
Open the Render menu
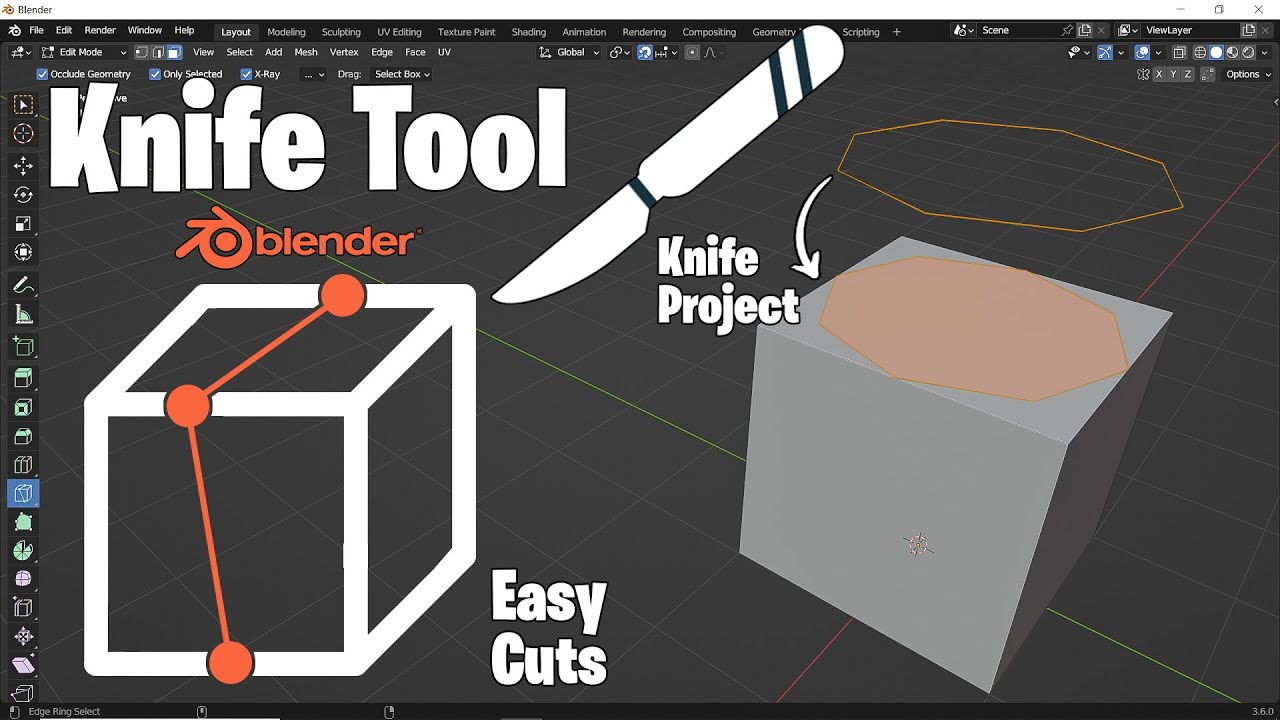pyautogui.click(x=100, y=31)
